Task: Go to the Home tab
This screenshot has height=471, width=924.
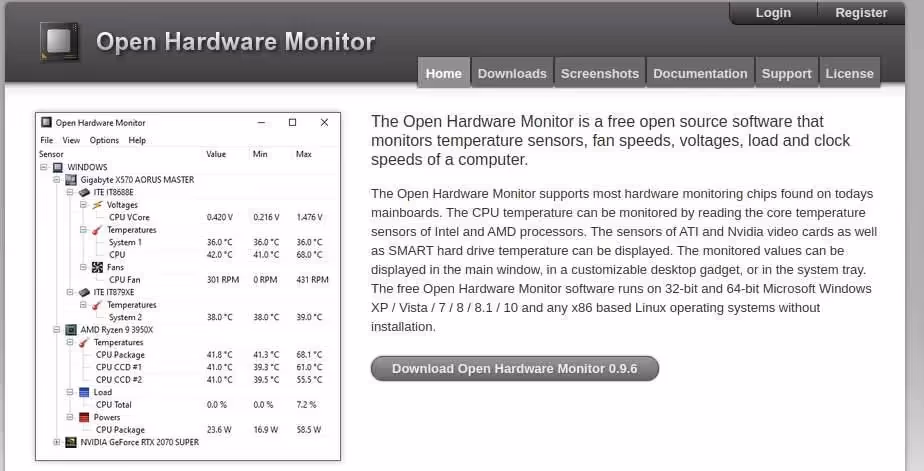Action: click(x=444, y=73)
